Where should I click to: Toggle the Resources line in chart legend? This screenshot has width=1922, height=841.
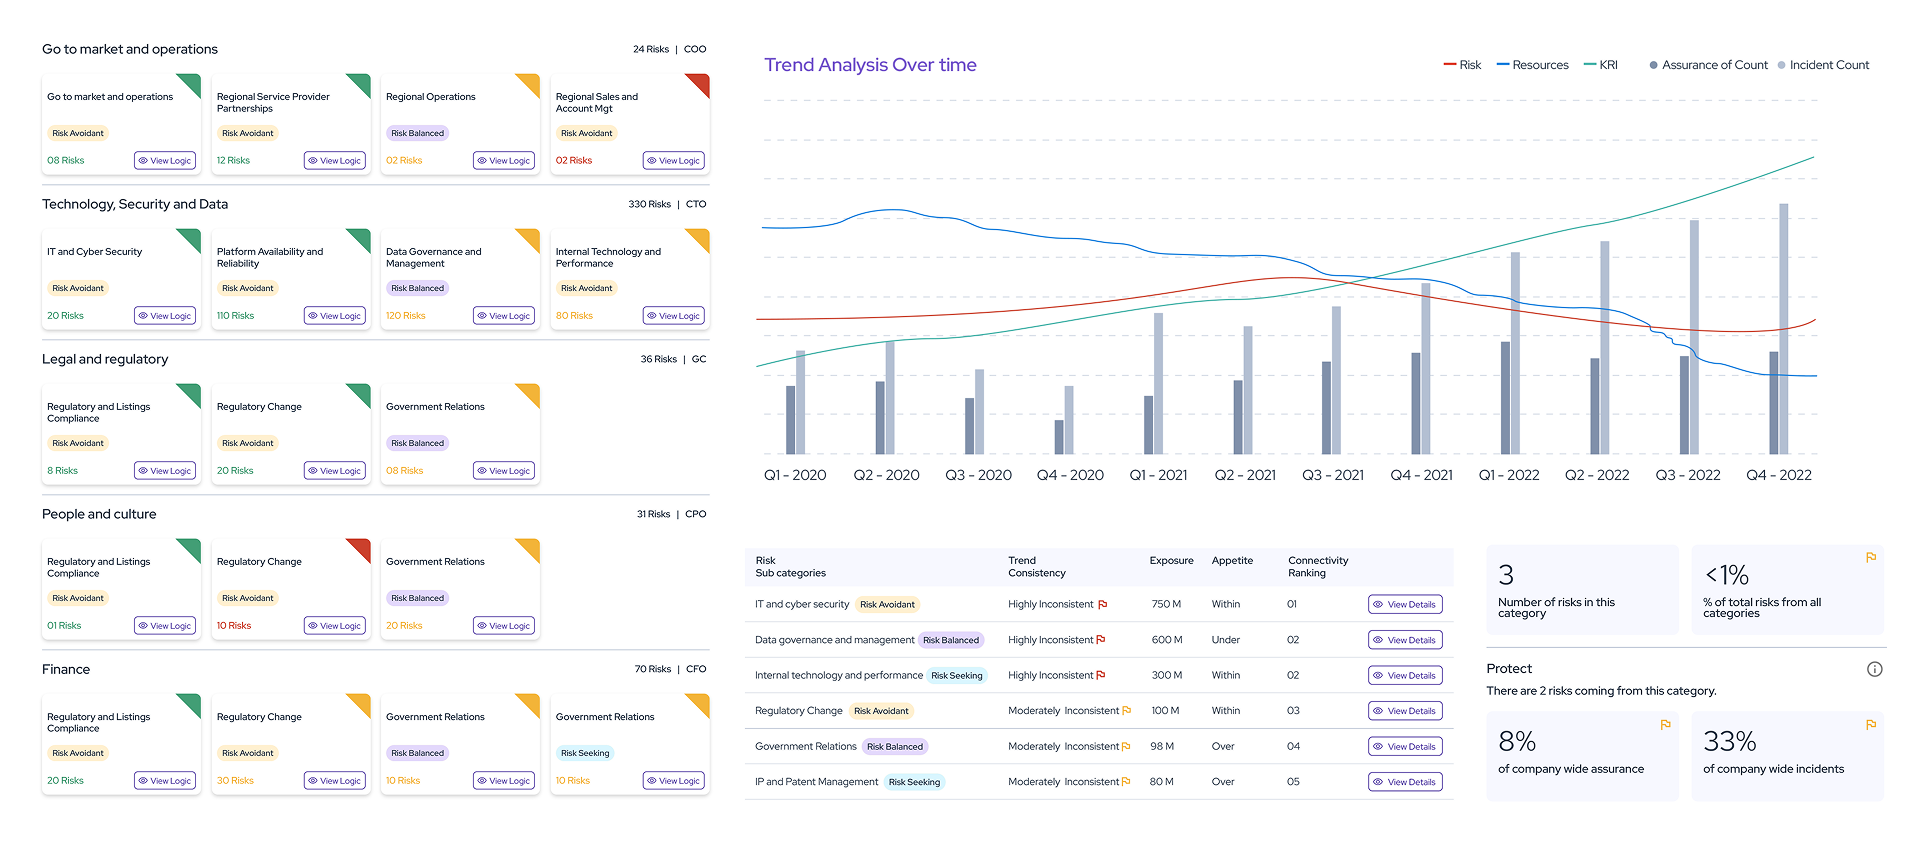click(1532, 65)
